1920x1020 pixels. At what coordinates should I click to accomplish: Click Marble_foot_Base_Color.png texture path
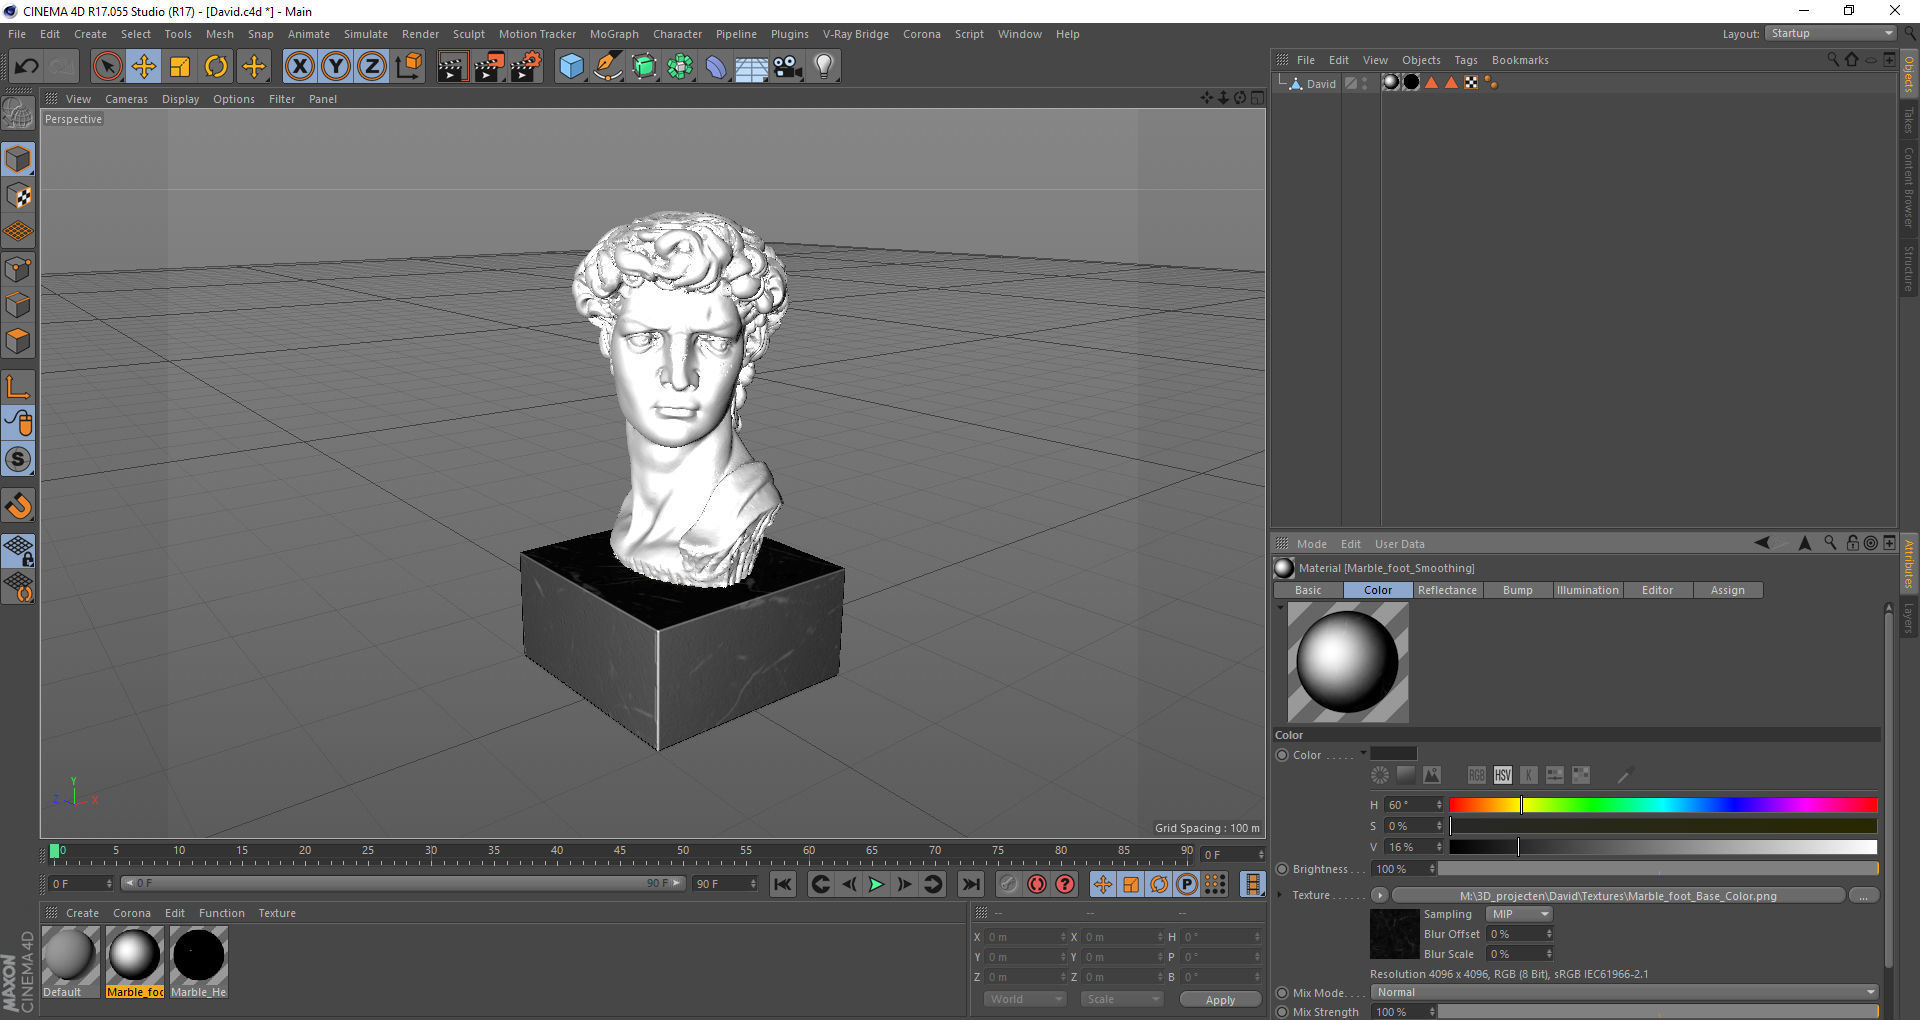click(1618, 896)
